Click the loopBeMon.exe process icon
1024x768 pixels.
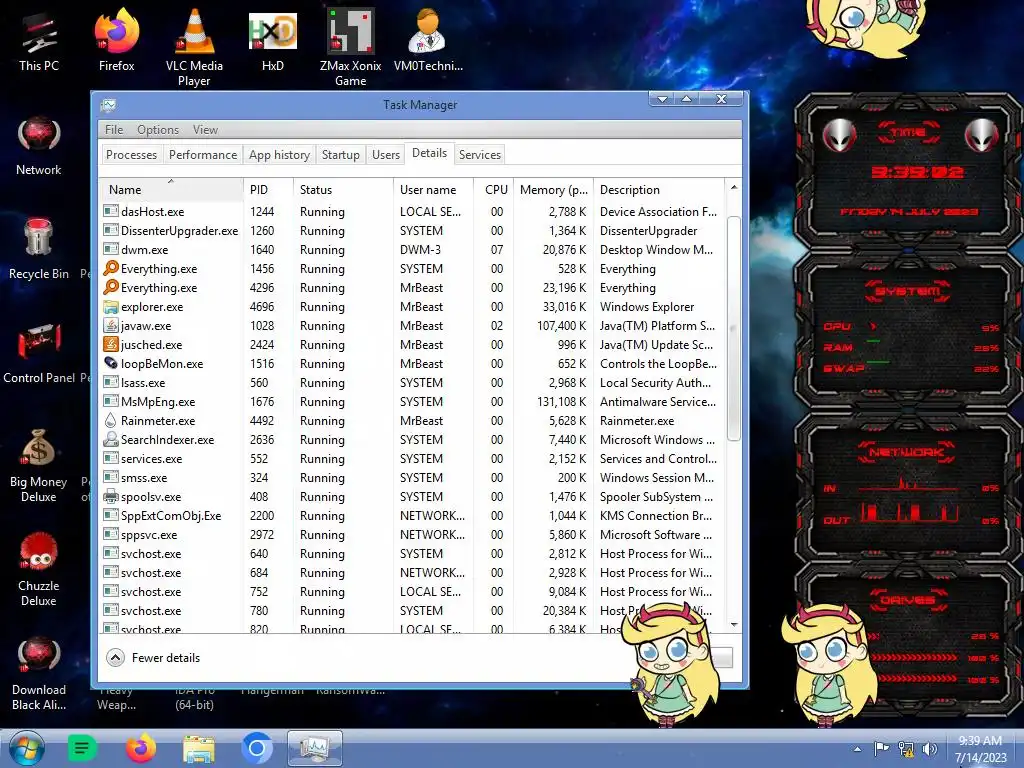click(111, 363)
